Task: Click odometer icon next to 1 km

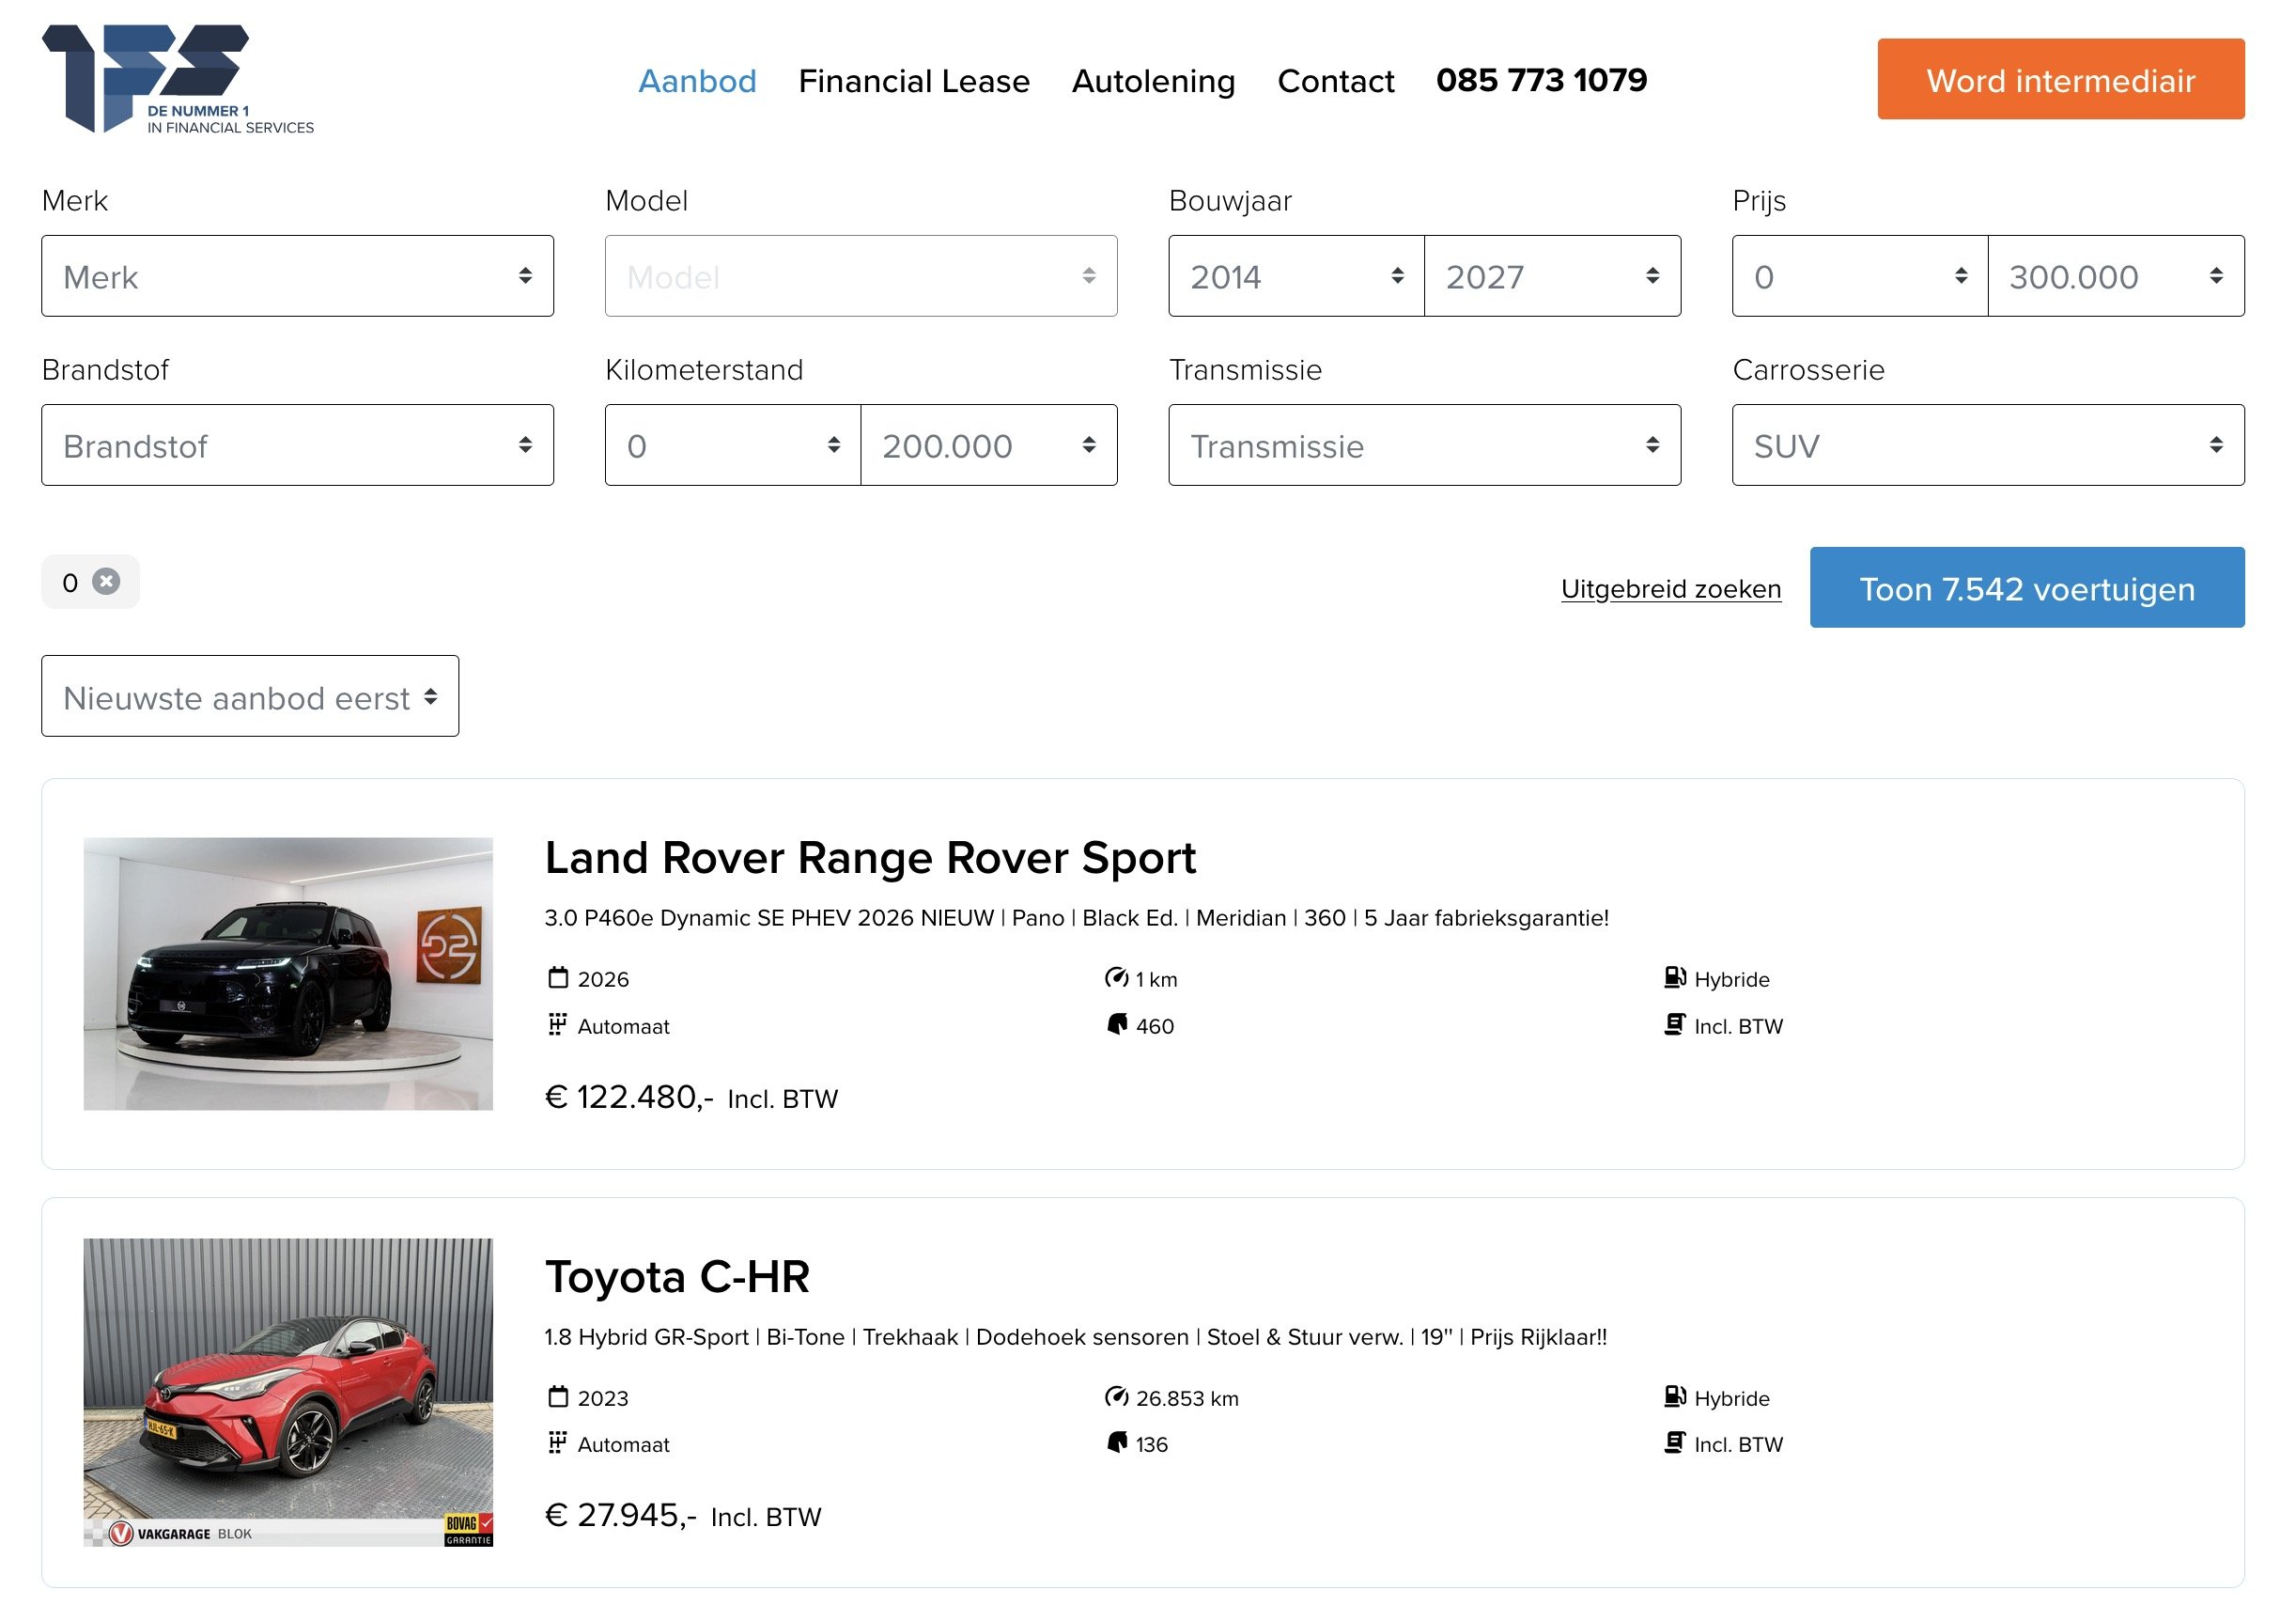Action: [x=1116, y=977]
